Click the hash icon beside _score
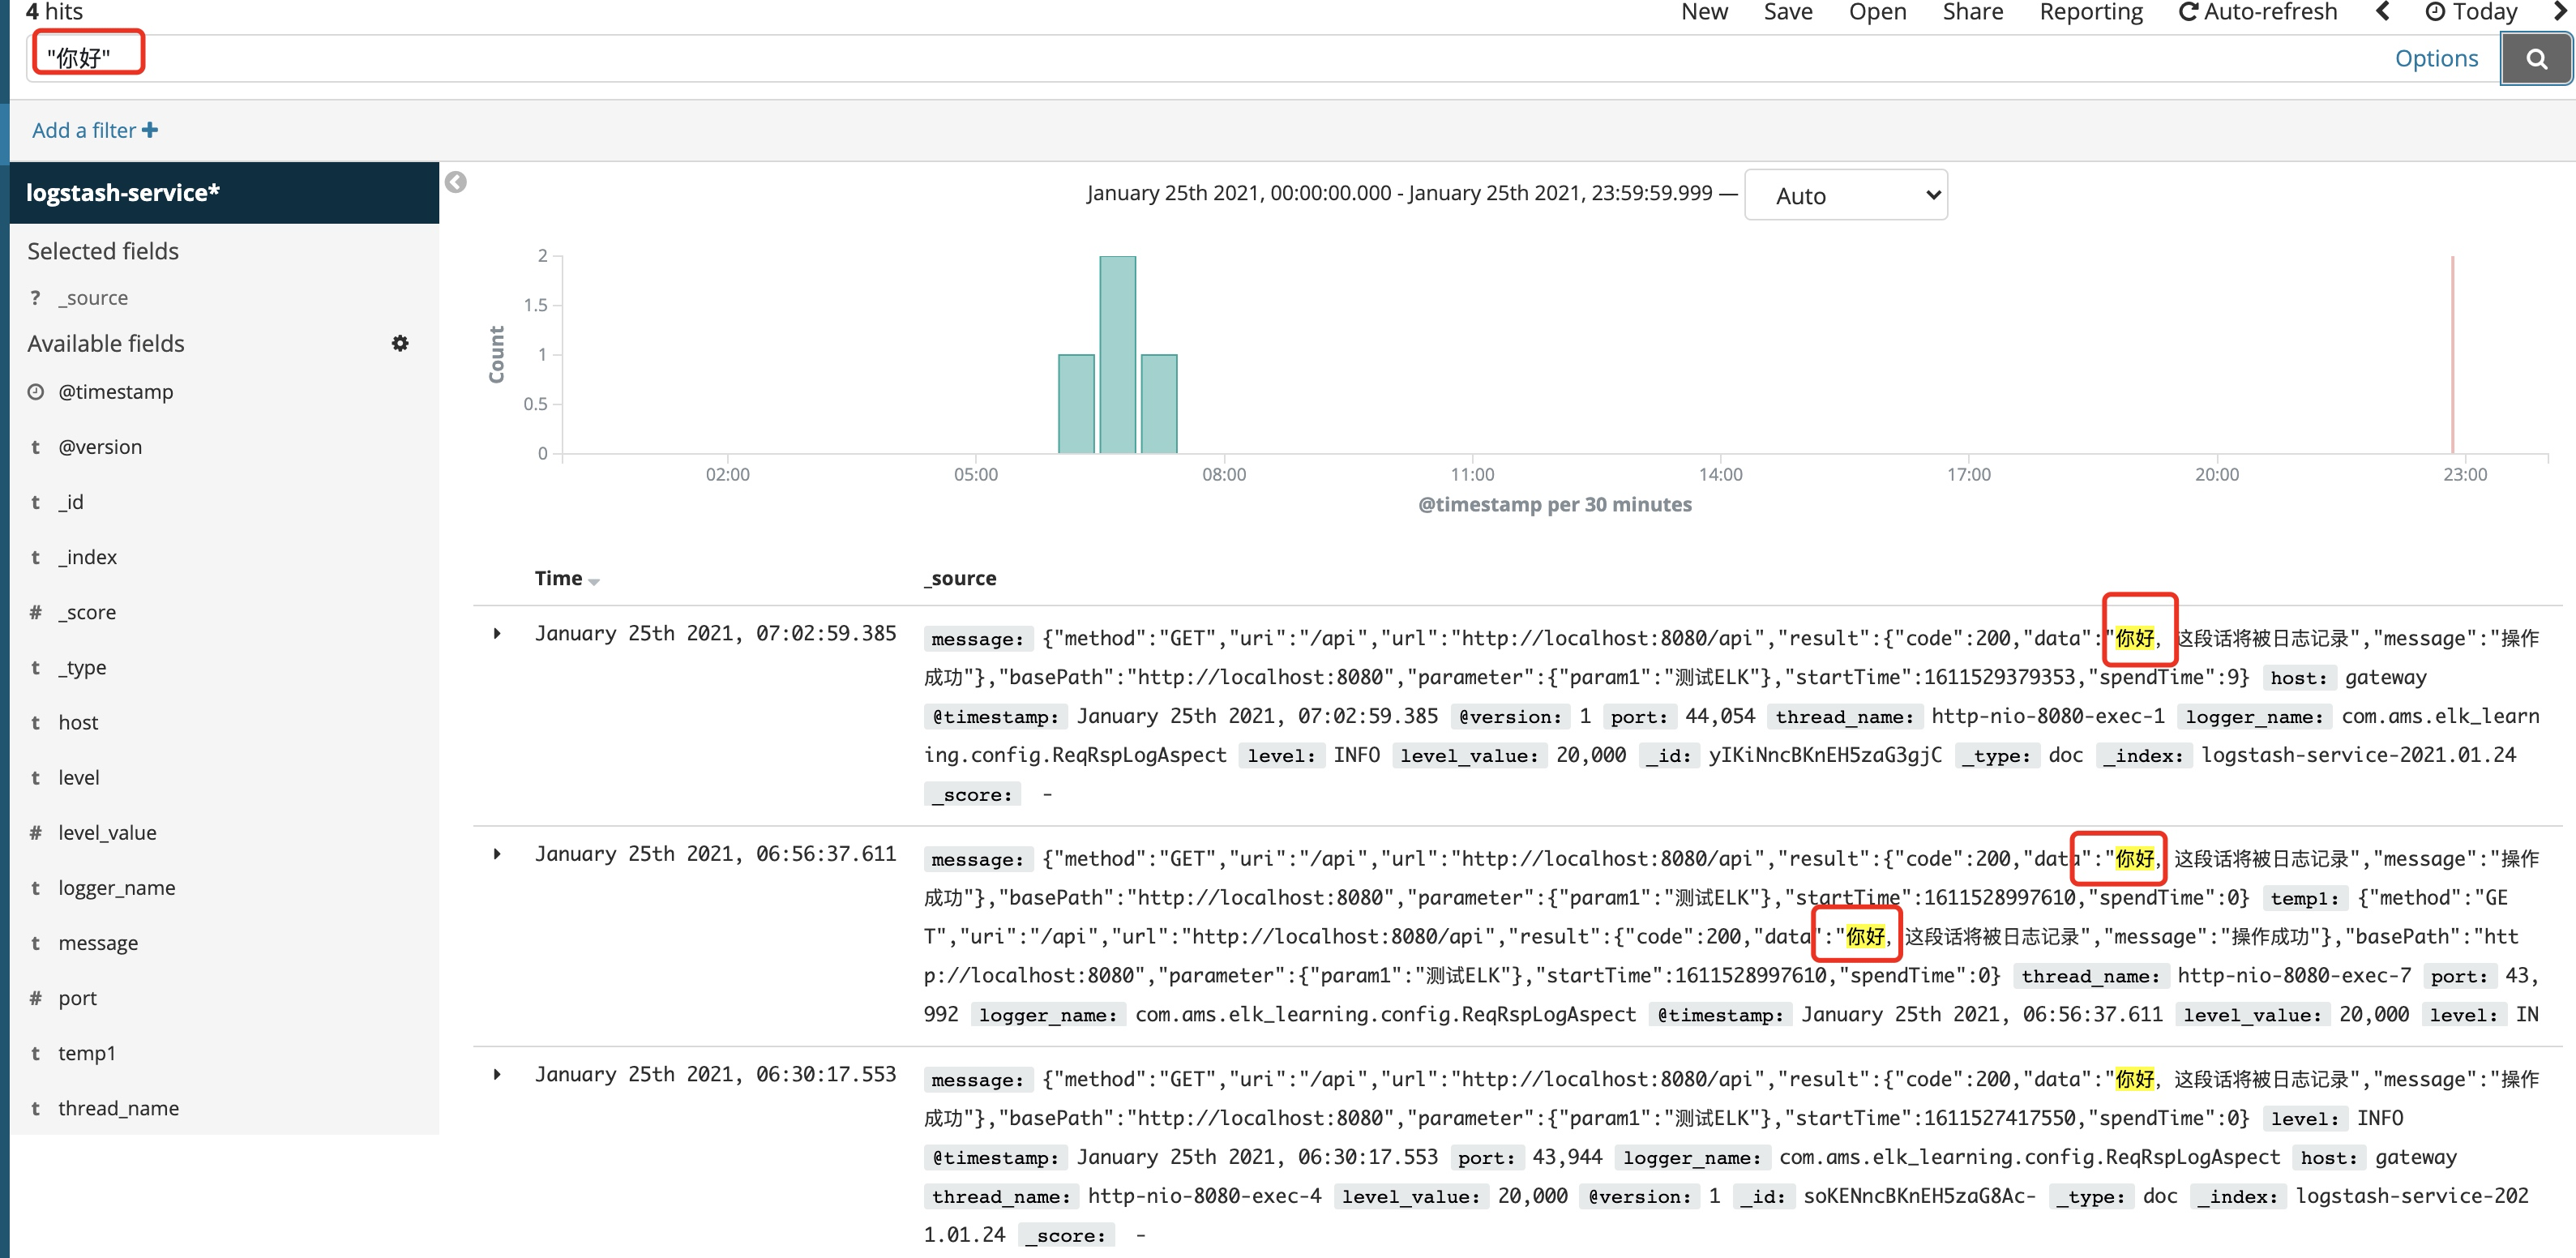 pyautogui.click(x=36, y=612)
